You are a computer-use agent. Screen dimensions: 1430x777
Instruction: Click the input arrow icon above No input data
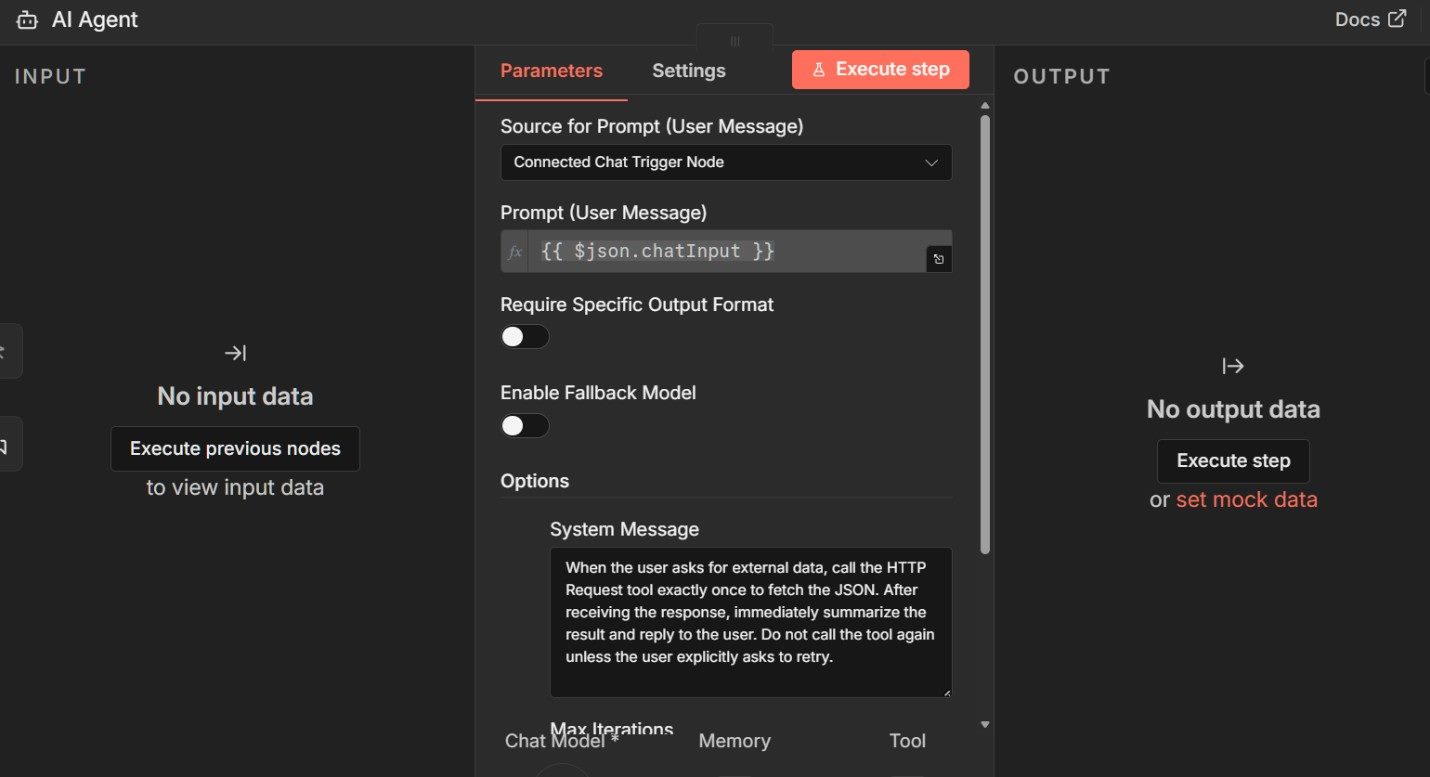[235, 353]
